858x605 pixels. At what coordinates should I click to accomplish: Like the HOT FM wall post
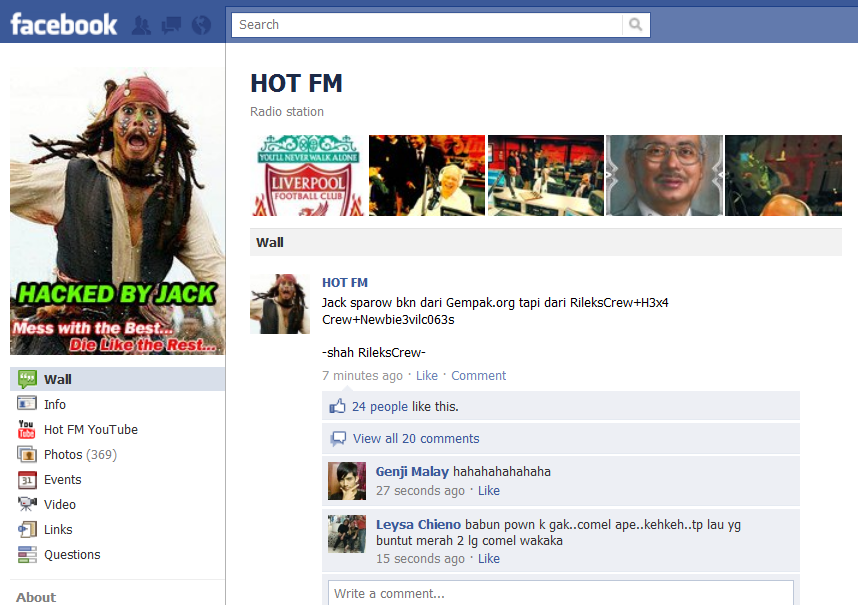point(427,376)
